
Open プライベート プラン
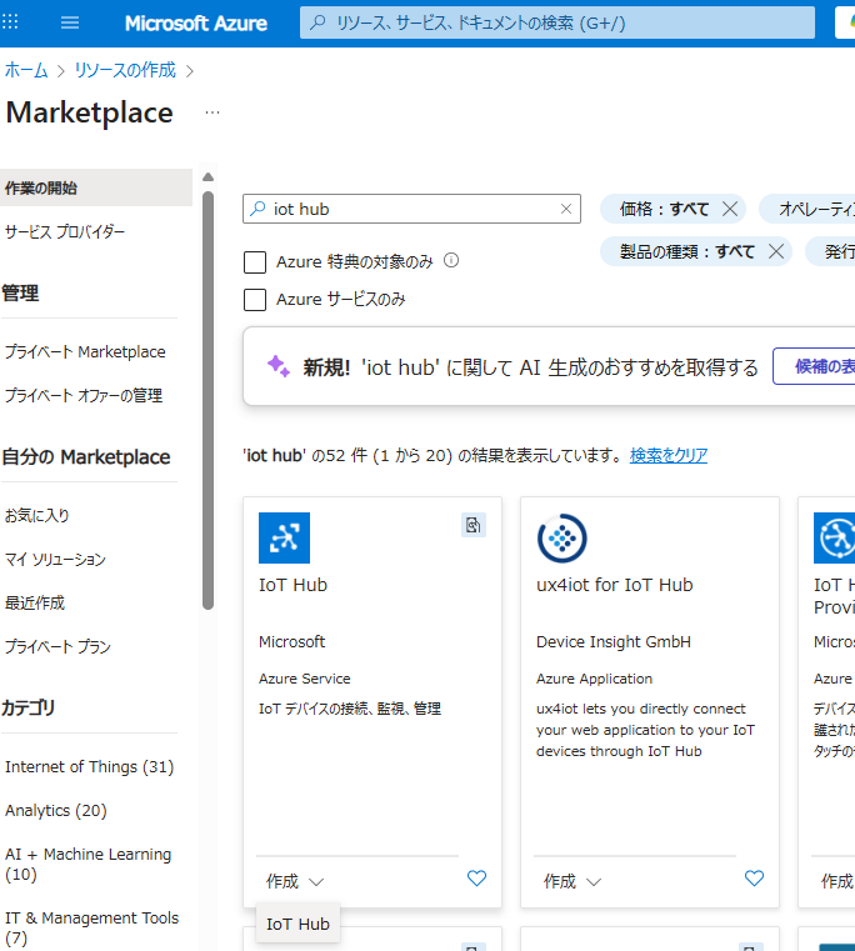[58, 647]
